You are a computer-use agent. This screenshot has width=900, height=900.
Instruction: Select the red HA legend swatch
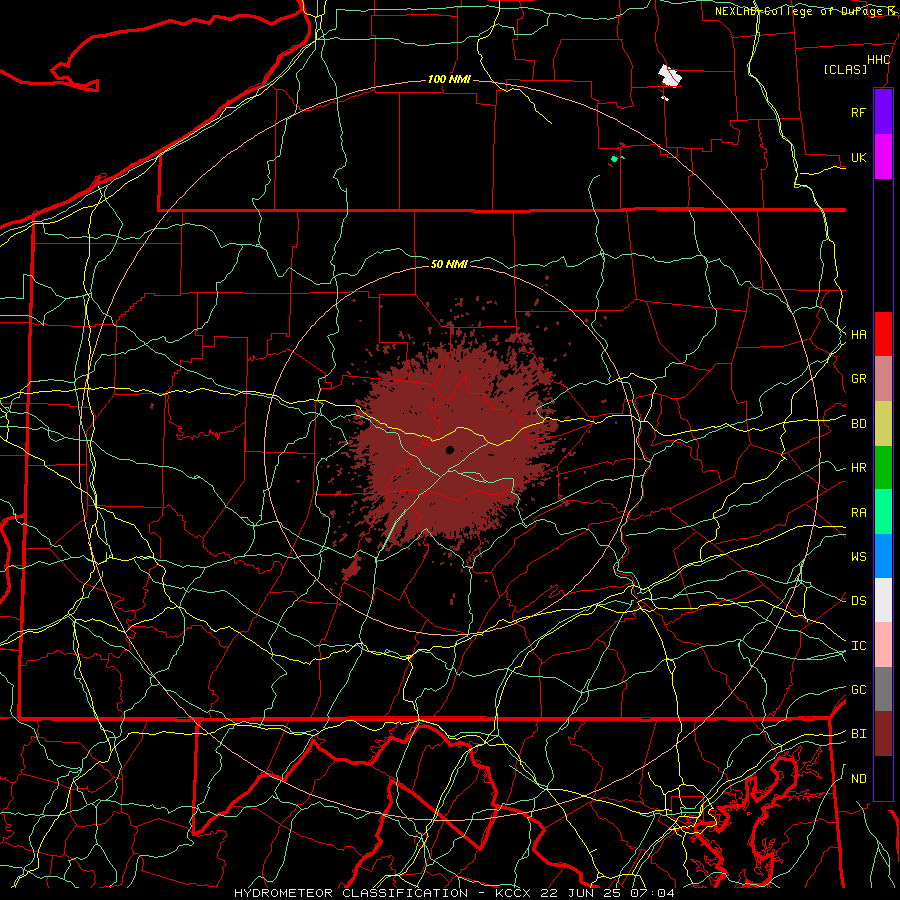point(883,334)
